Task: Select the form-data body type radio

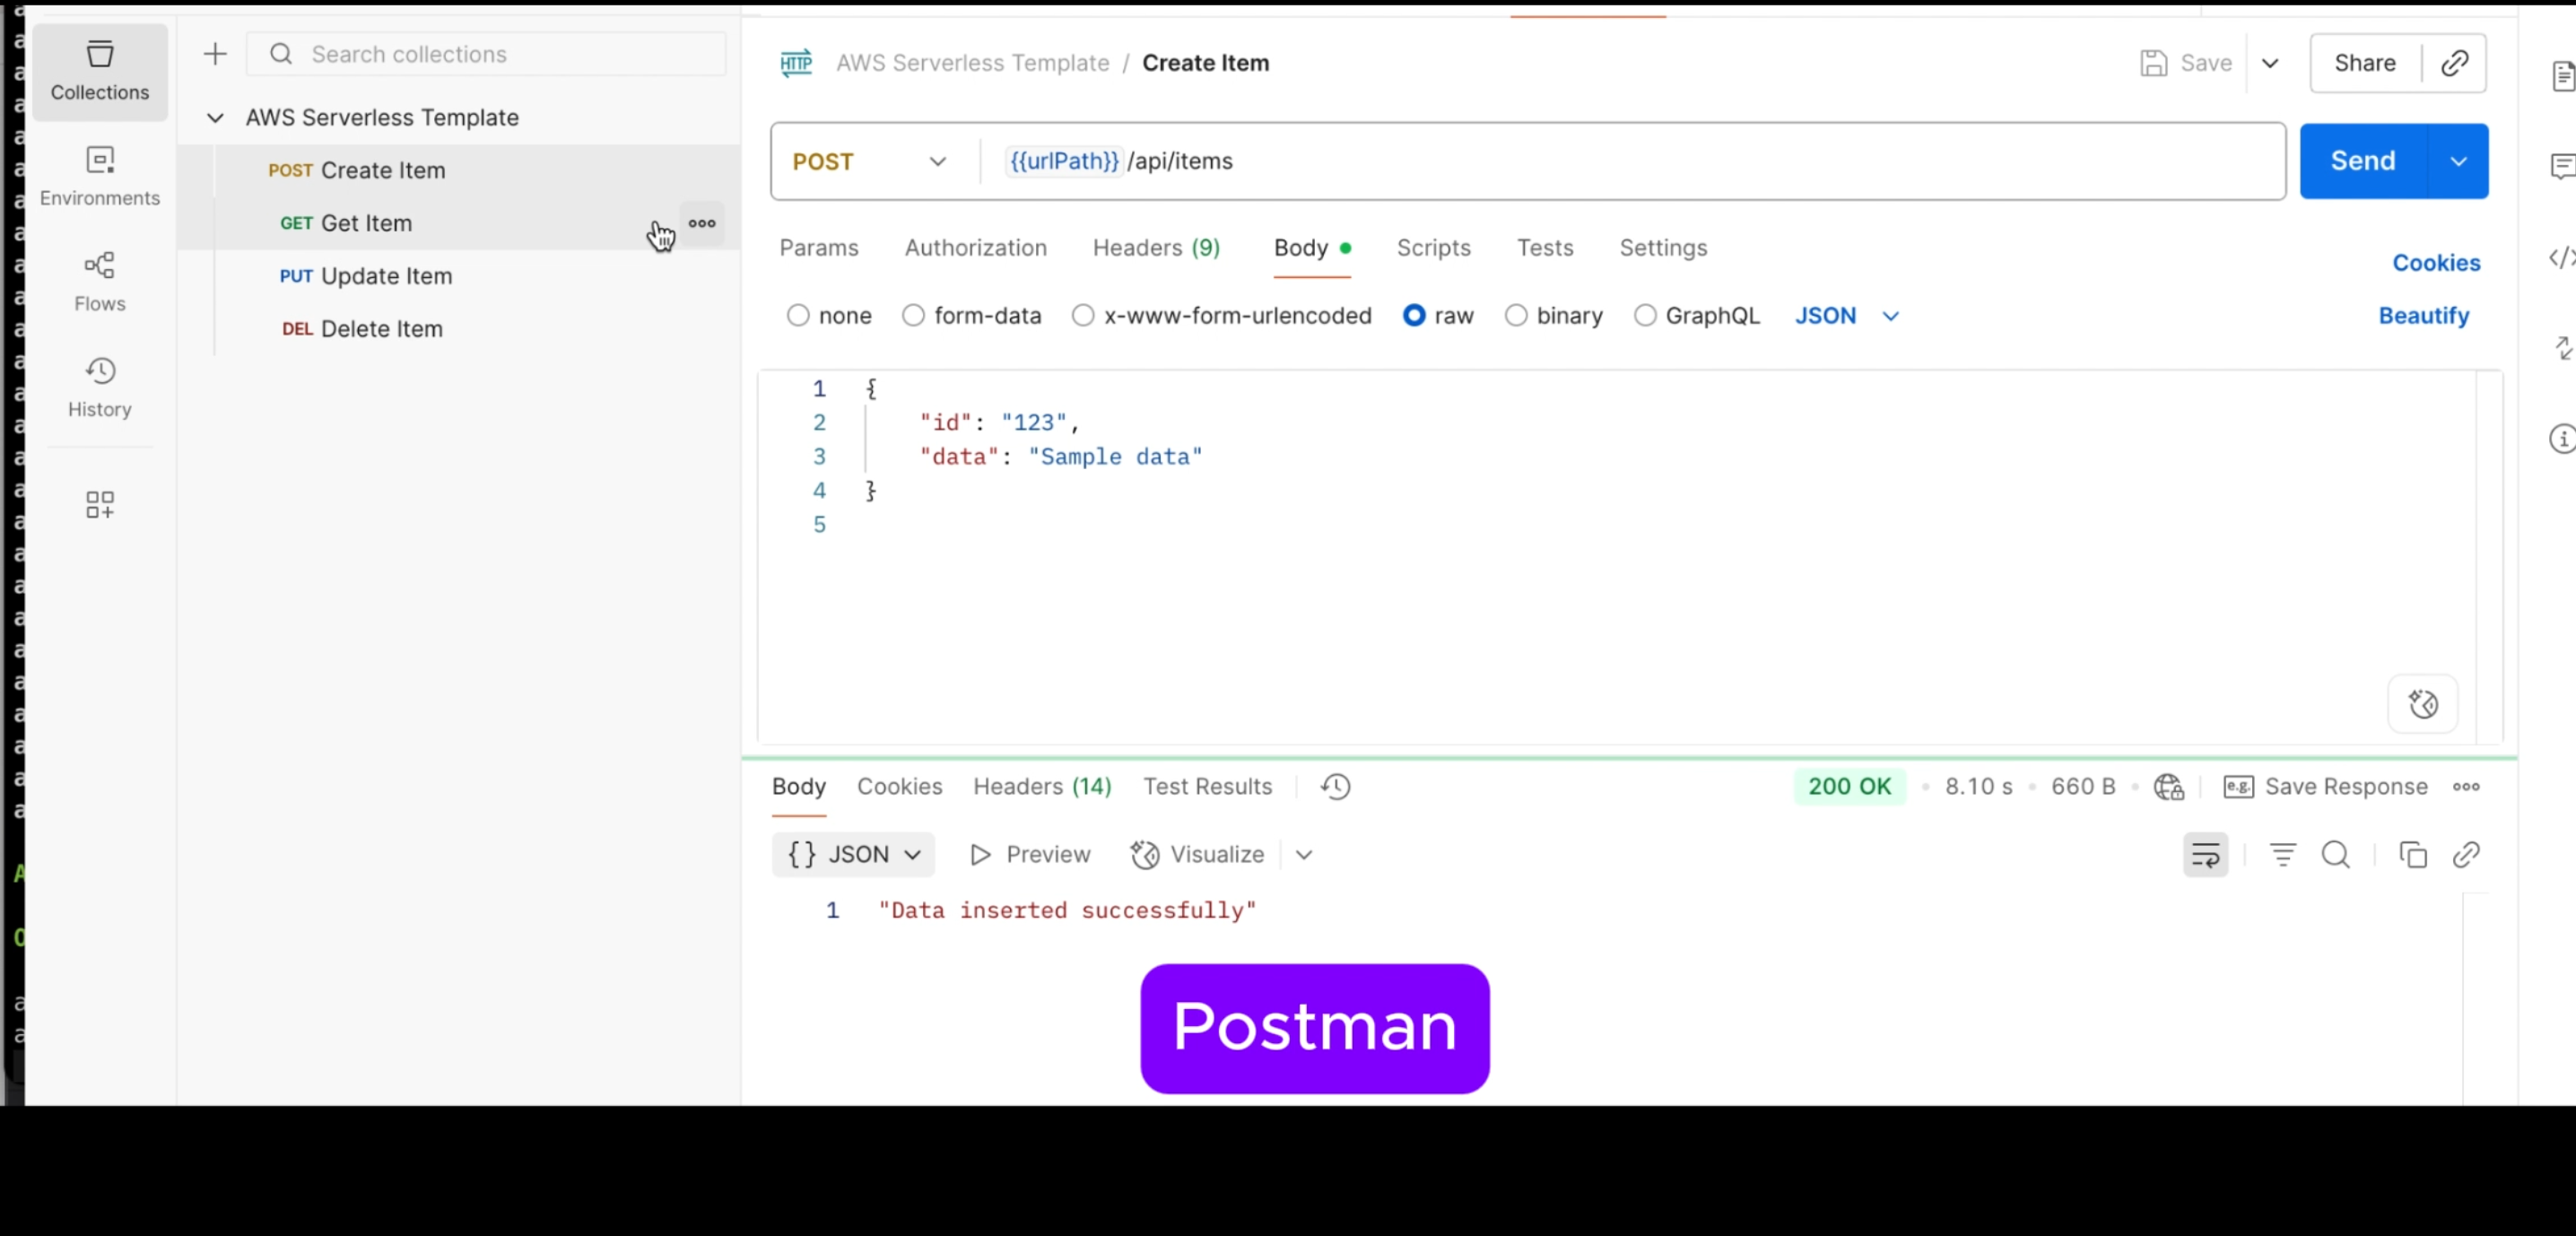Action: point(913,316)
